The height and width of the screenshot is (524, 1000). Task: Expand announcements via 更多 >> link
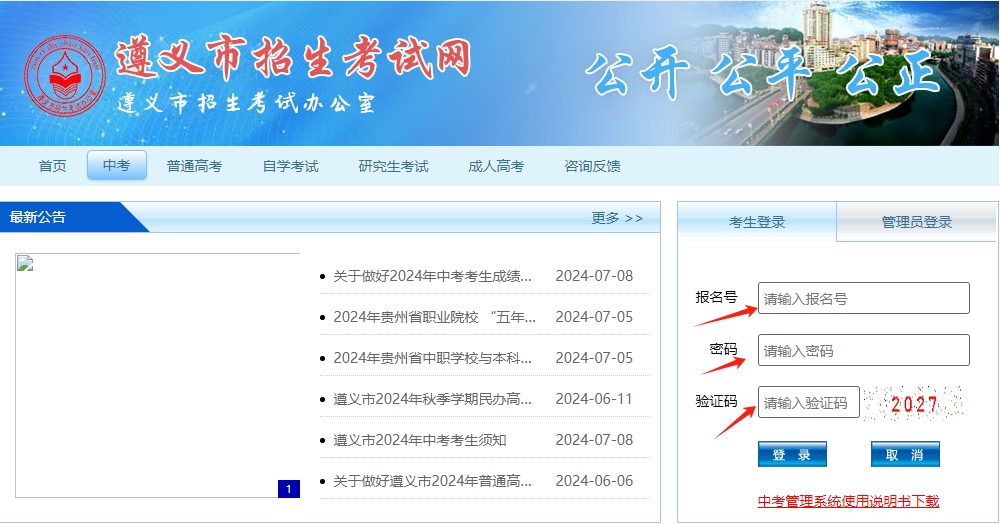click(x=617, y=218)
